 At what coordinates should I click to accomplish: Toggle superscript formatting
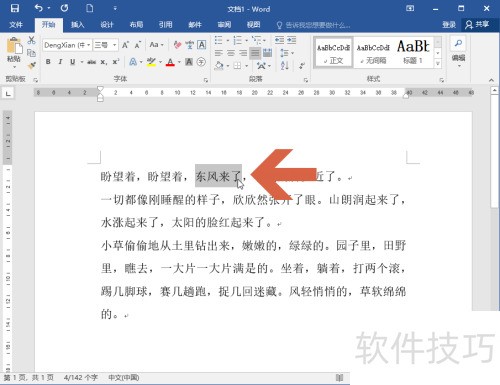[x=116, y=62]
